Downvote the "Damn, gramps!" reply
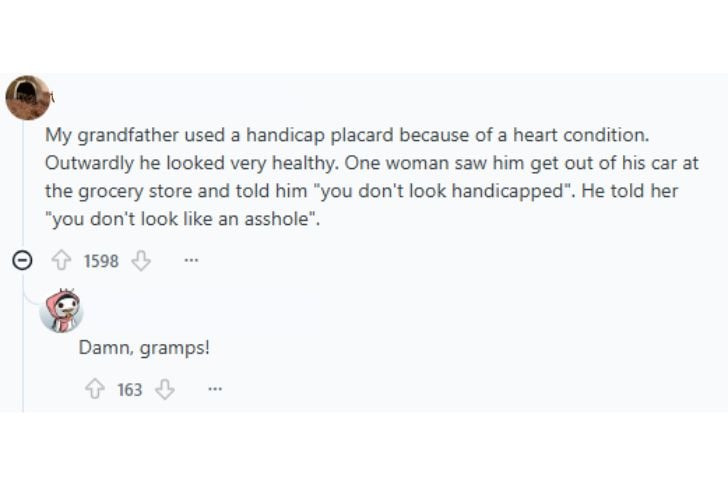 coord(165,389)
